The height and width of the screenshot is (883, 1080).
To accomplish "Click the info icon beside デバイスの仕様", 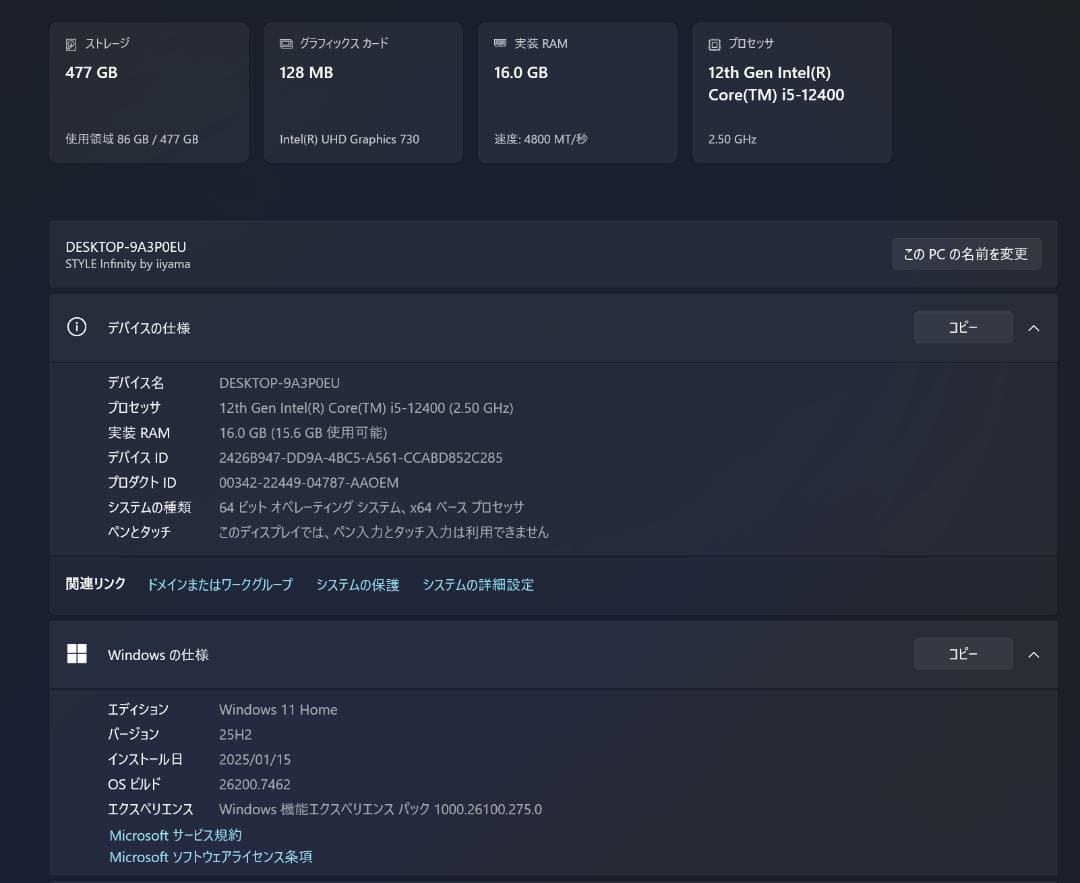I will (77, 327).
